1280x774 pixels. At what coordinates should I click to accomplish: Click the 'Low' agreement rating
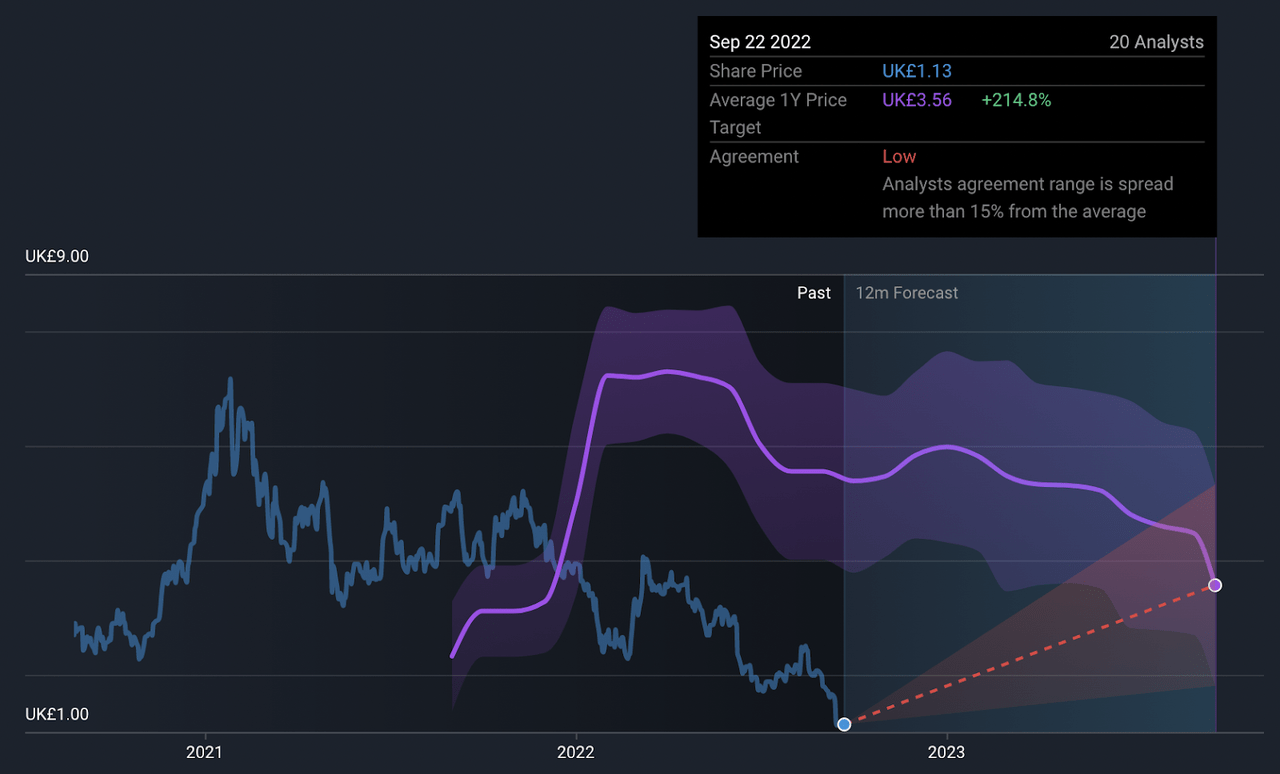[x=899, y=156]
